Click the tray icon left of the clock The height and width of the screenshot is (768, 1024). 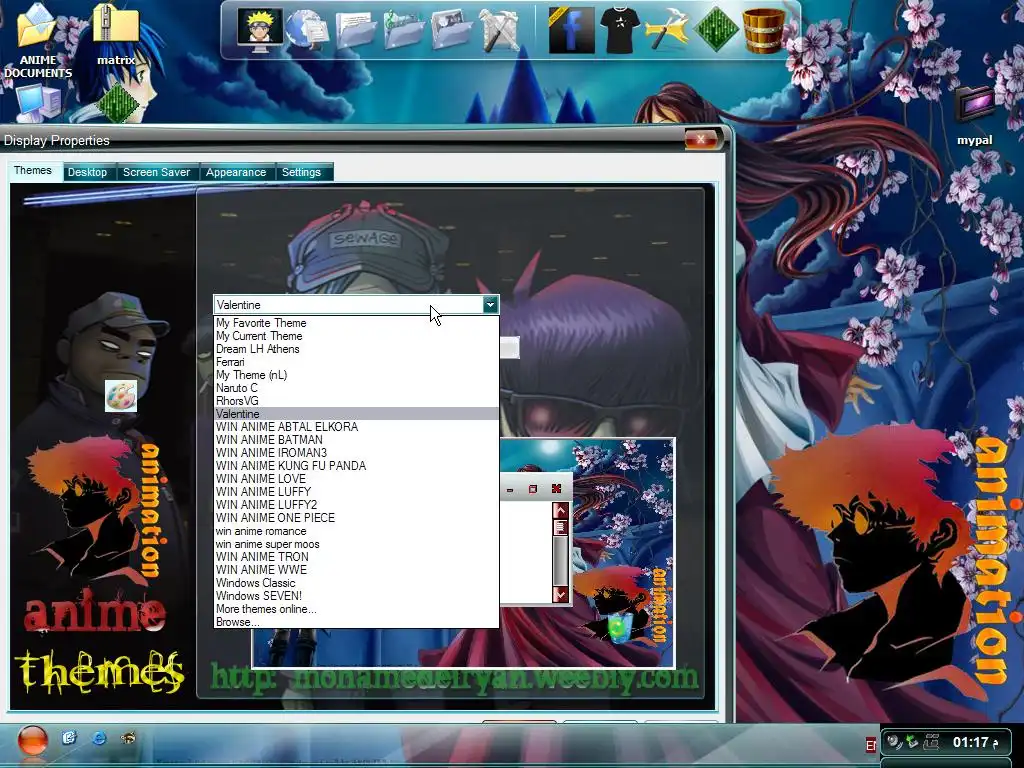[931, 742]
